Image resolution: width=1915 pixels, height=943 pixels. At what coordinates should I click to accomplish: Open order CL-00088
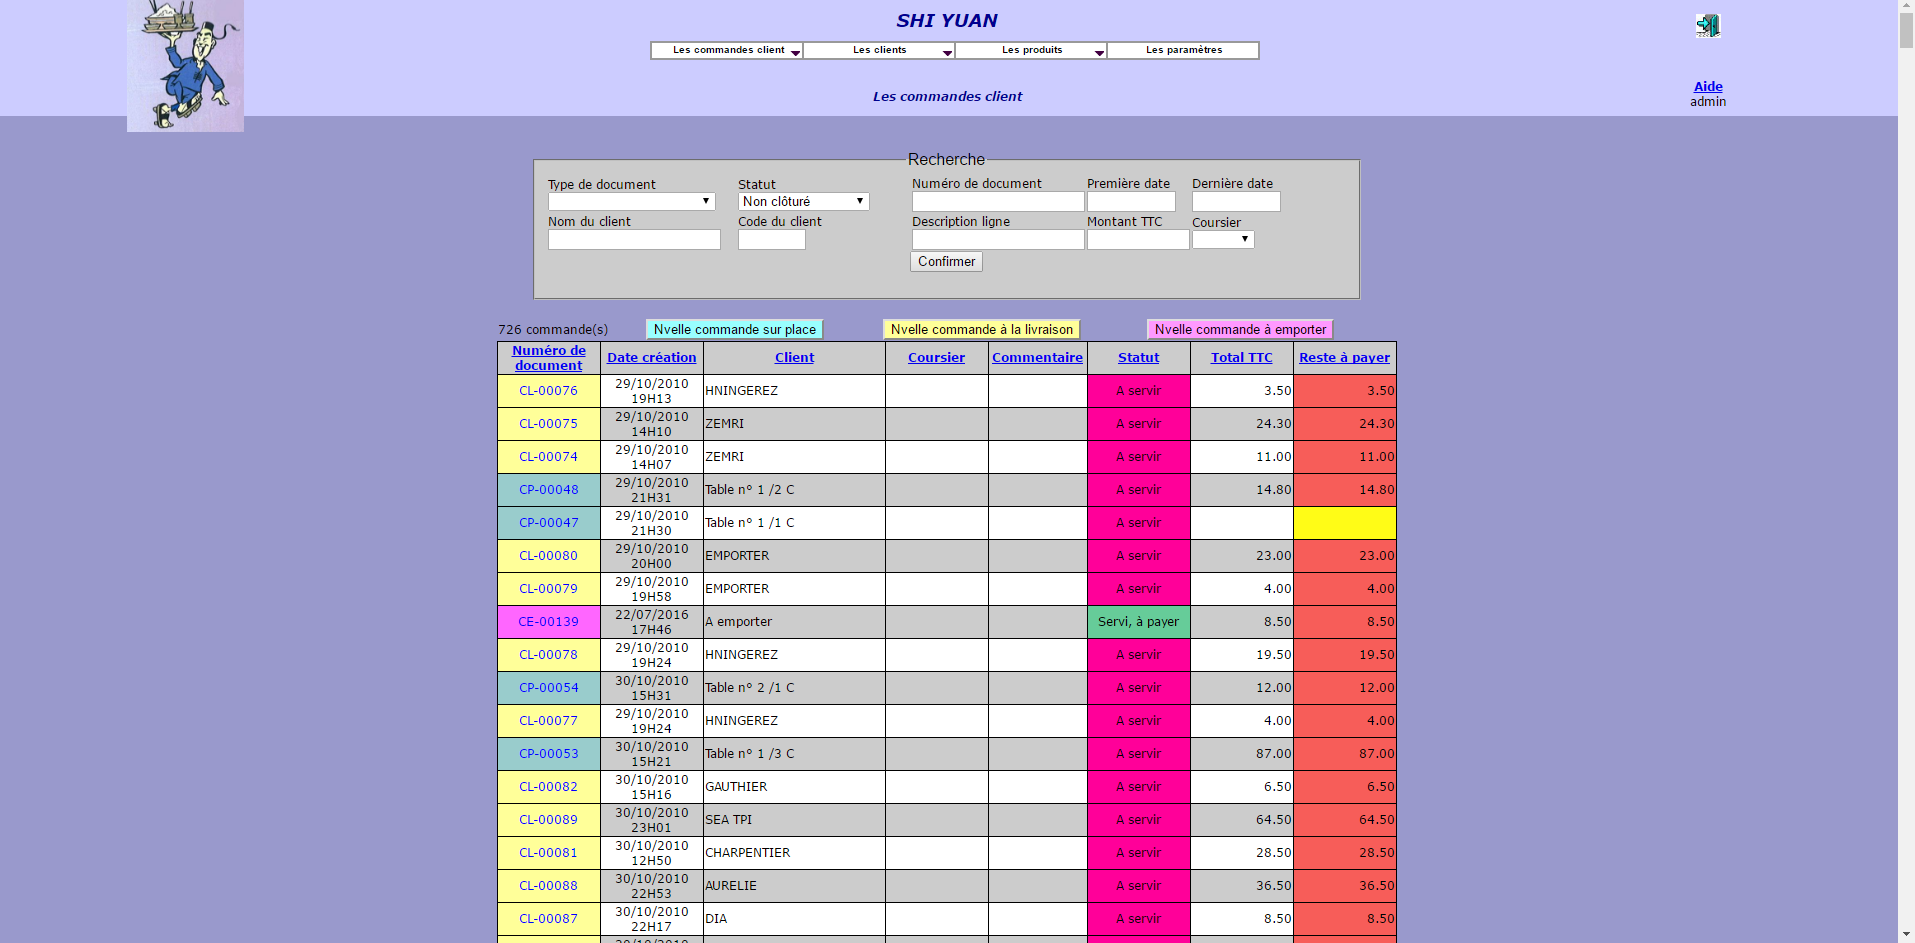click(548, 886)
